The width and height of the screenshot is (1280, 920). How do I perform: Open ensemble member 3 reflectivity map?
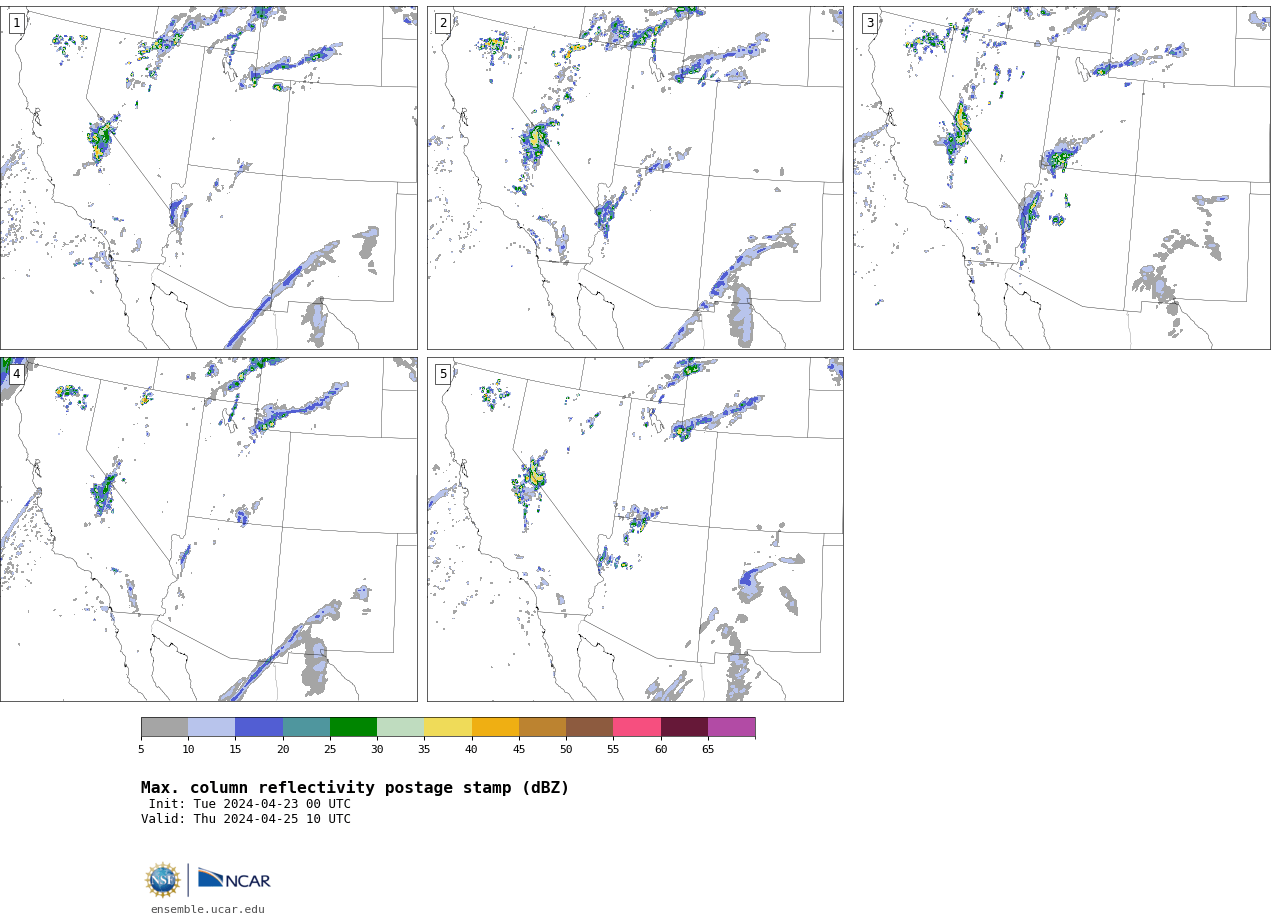tap(1062, 178)
